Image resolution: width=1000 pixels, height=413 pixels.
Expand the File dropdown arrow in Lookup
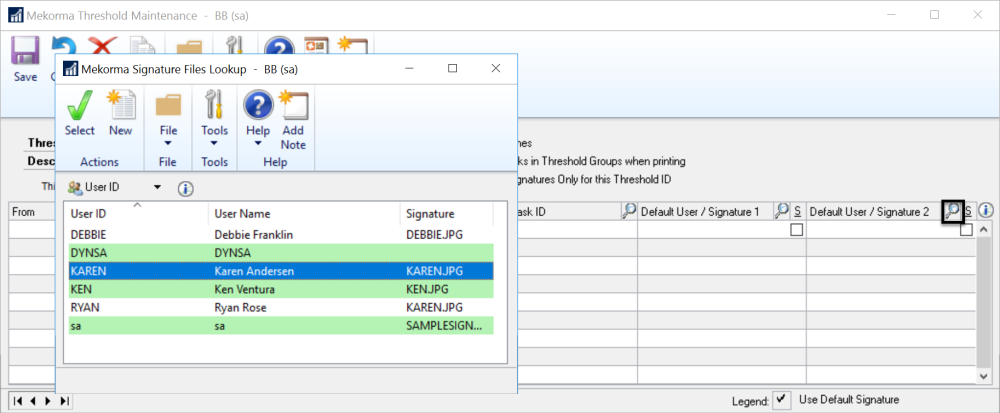(168, 143)
